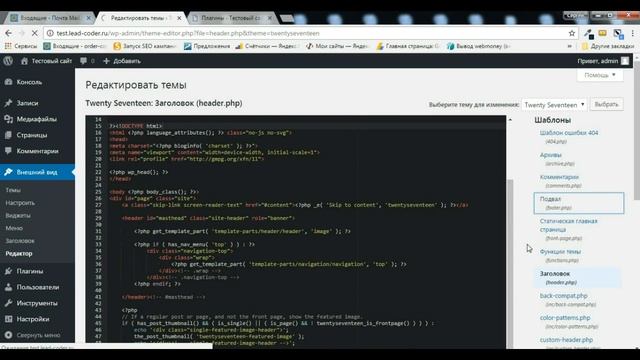The height and width of the screenshot is (360, 640).
Task: Select the Внешний вид menu
Action: [37, 172]
